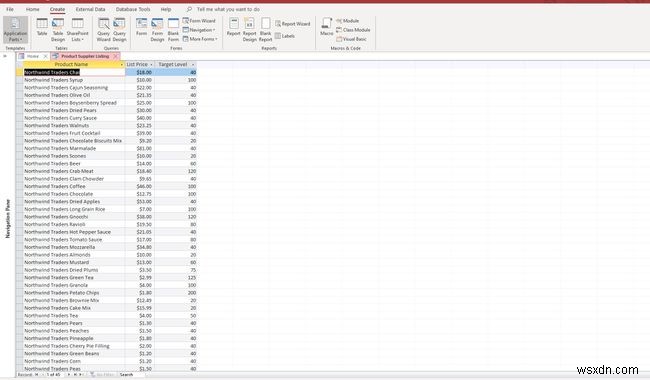Open Report Design
Image resolution: width=650 pixels, height=380 pixels.
[x=250, y=30]
